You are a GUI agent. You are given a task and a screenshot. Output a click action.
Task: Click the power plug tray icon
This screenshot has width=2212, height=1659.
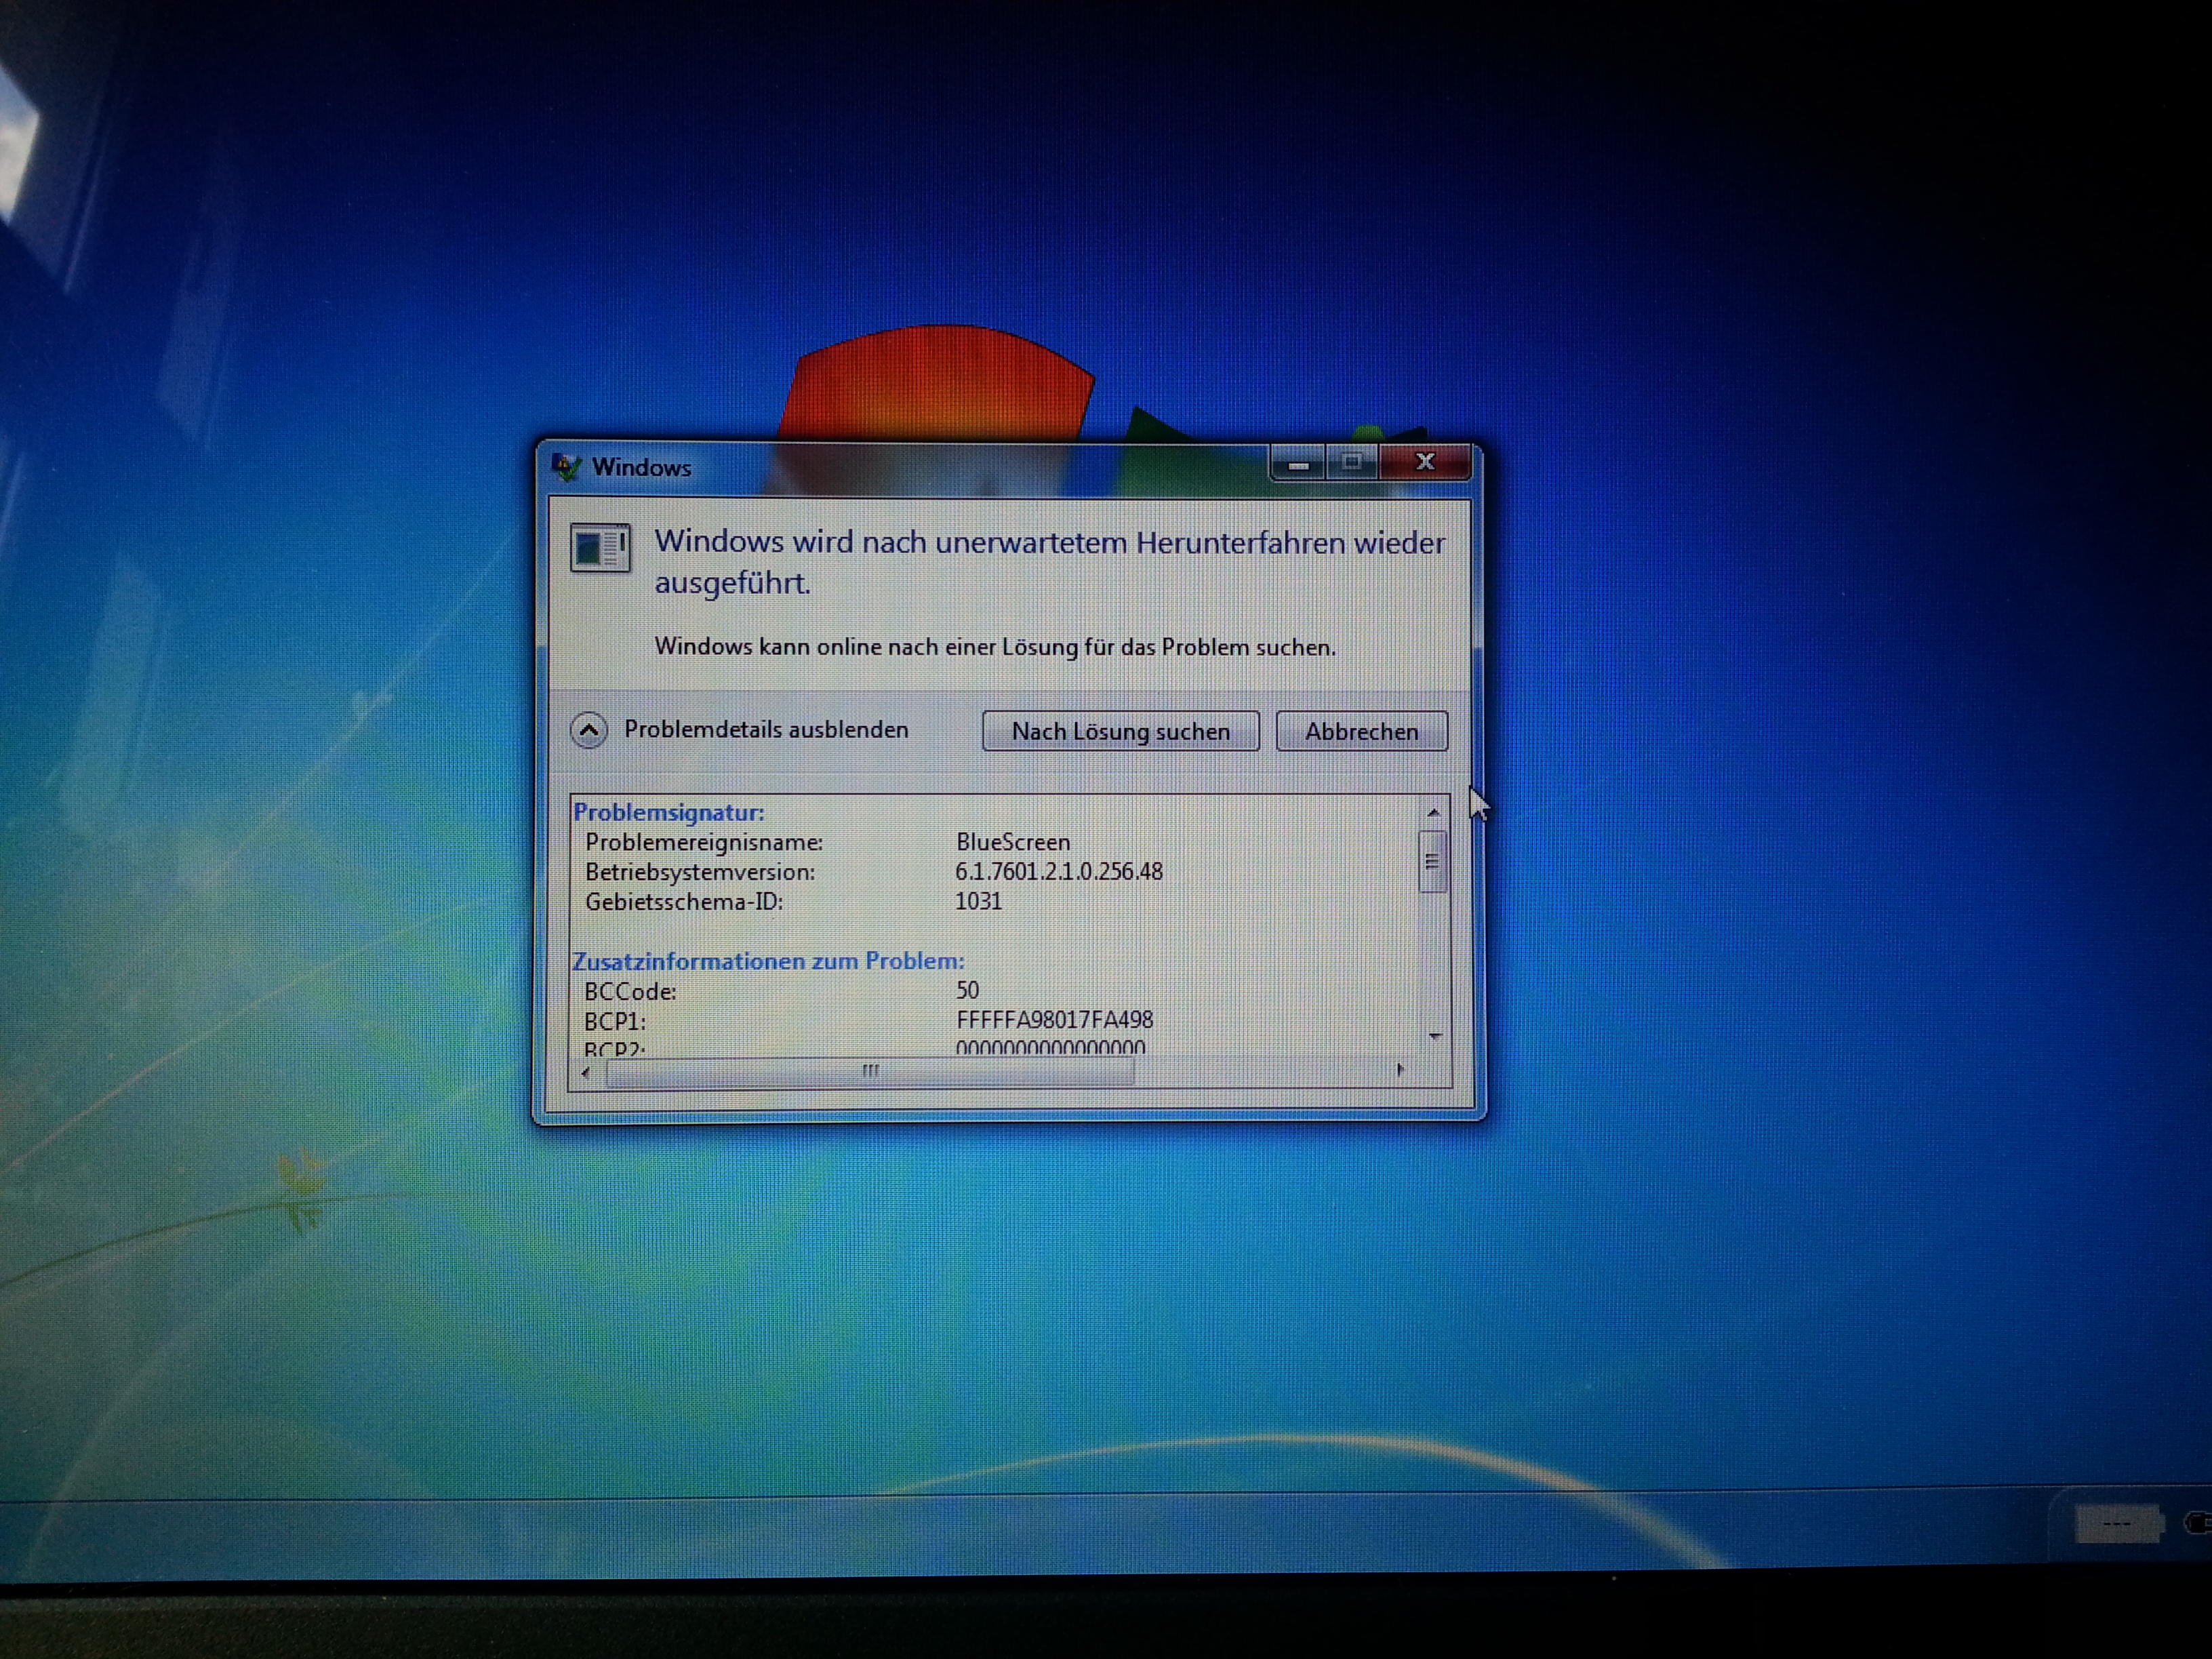click(2199, 1523)
